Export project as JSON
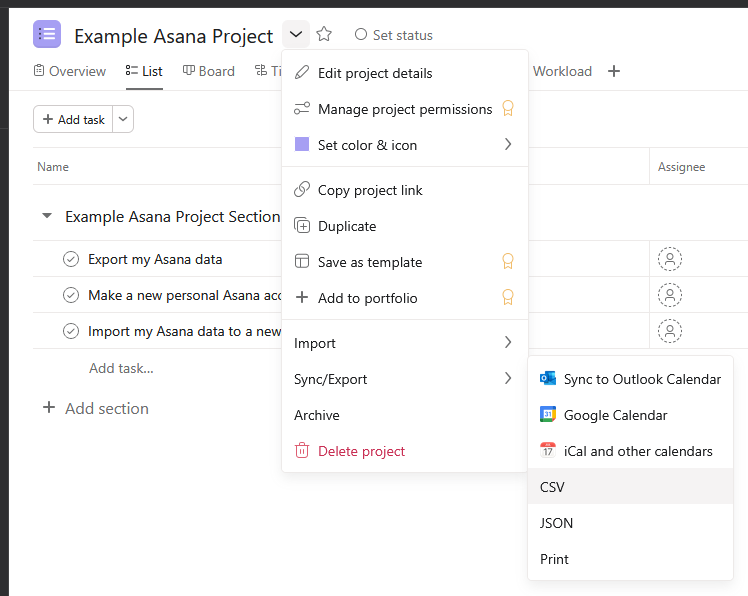 coord(630,523)
